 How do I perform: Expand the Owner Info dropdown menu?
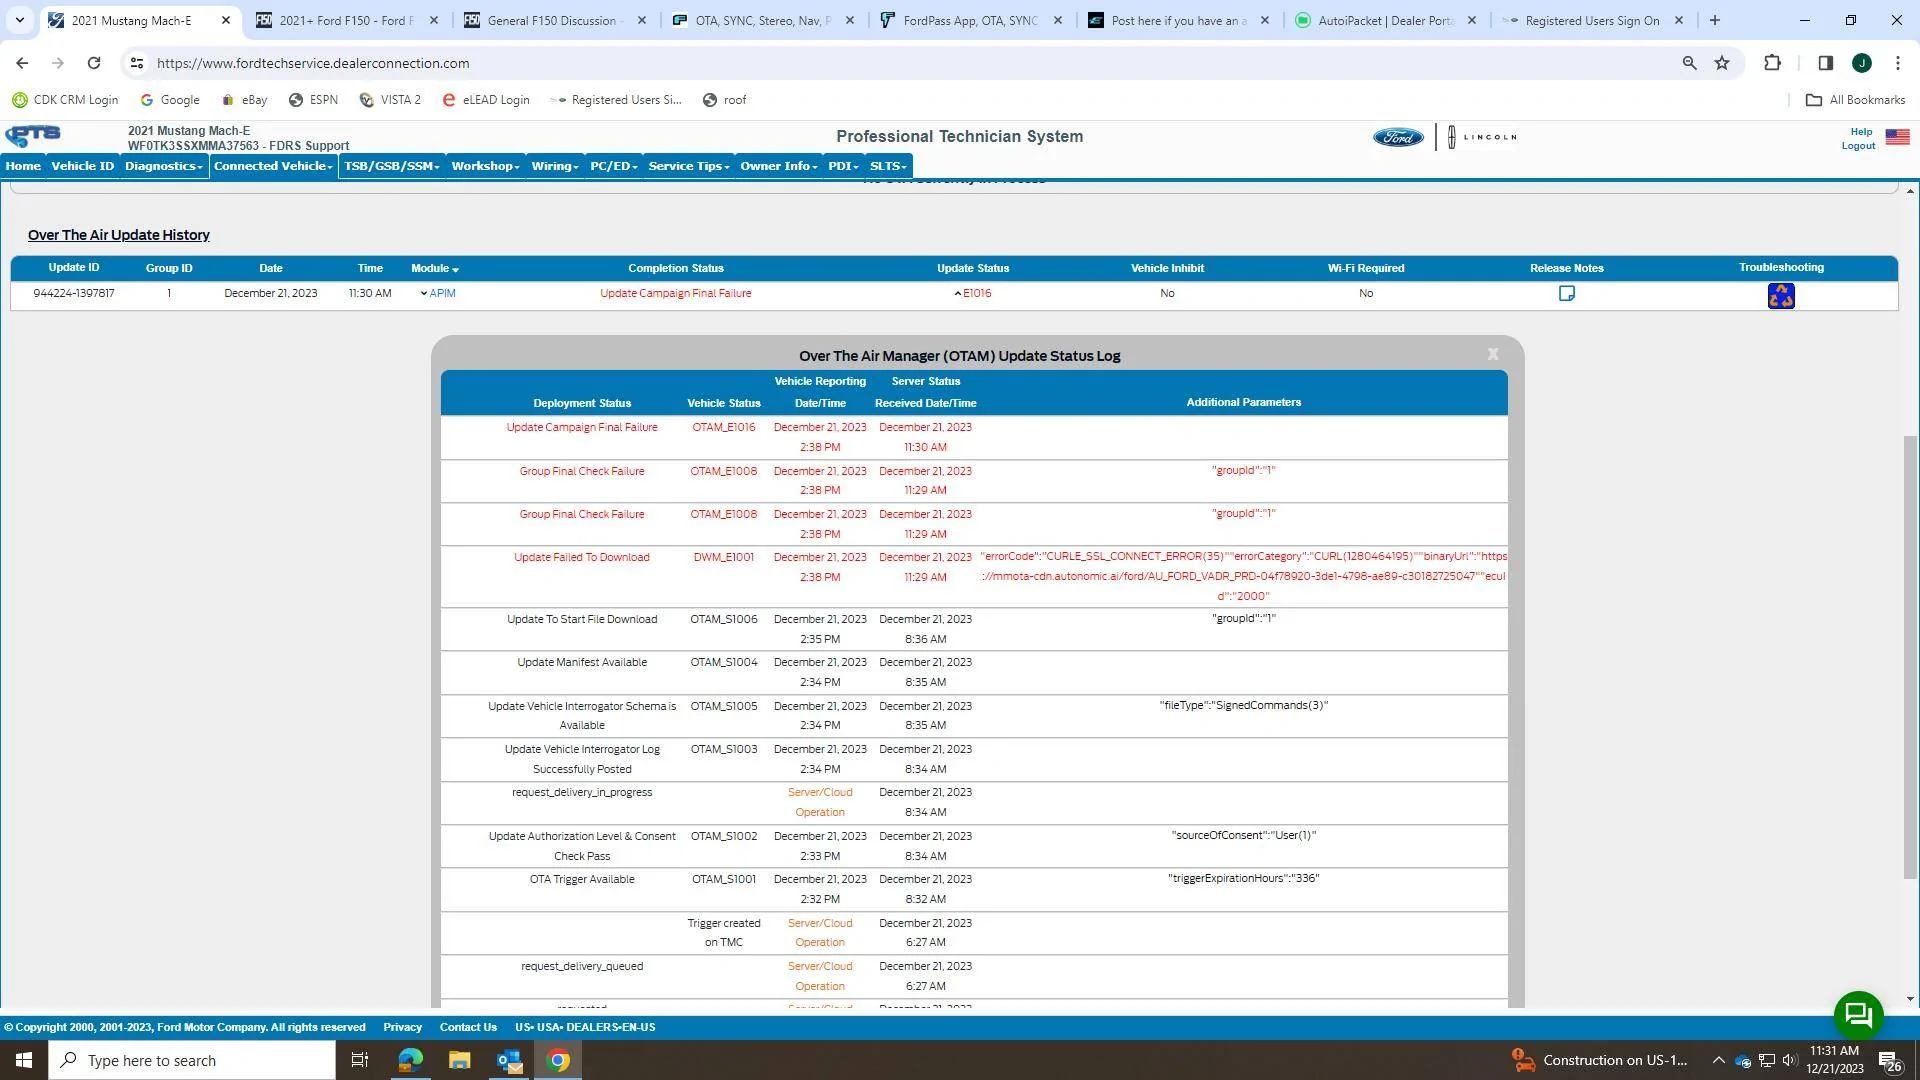(x=779, y=166)
